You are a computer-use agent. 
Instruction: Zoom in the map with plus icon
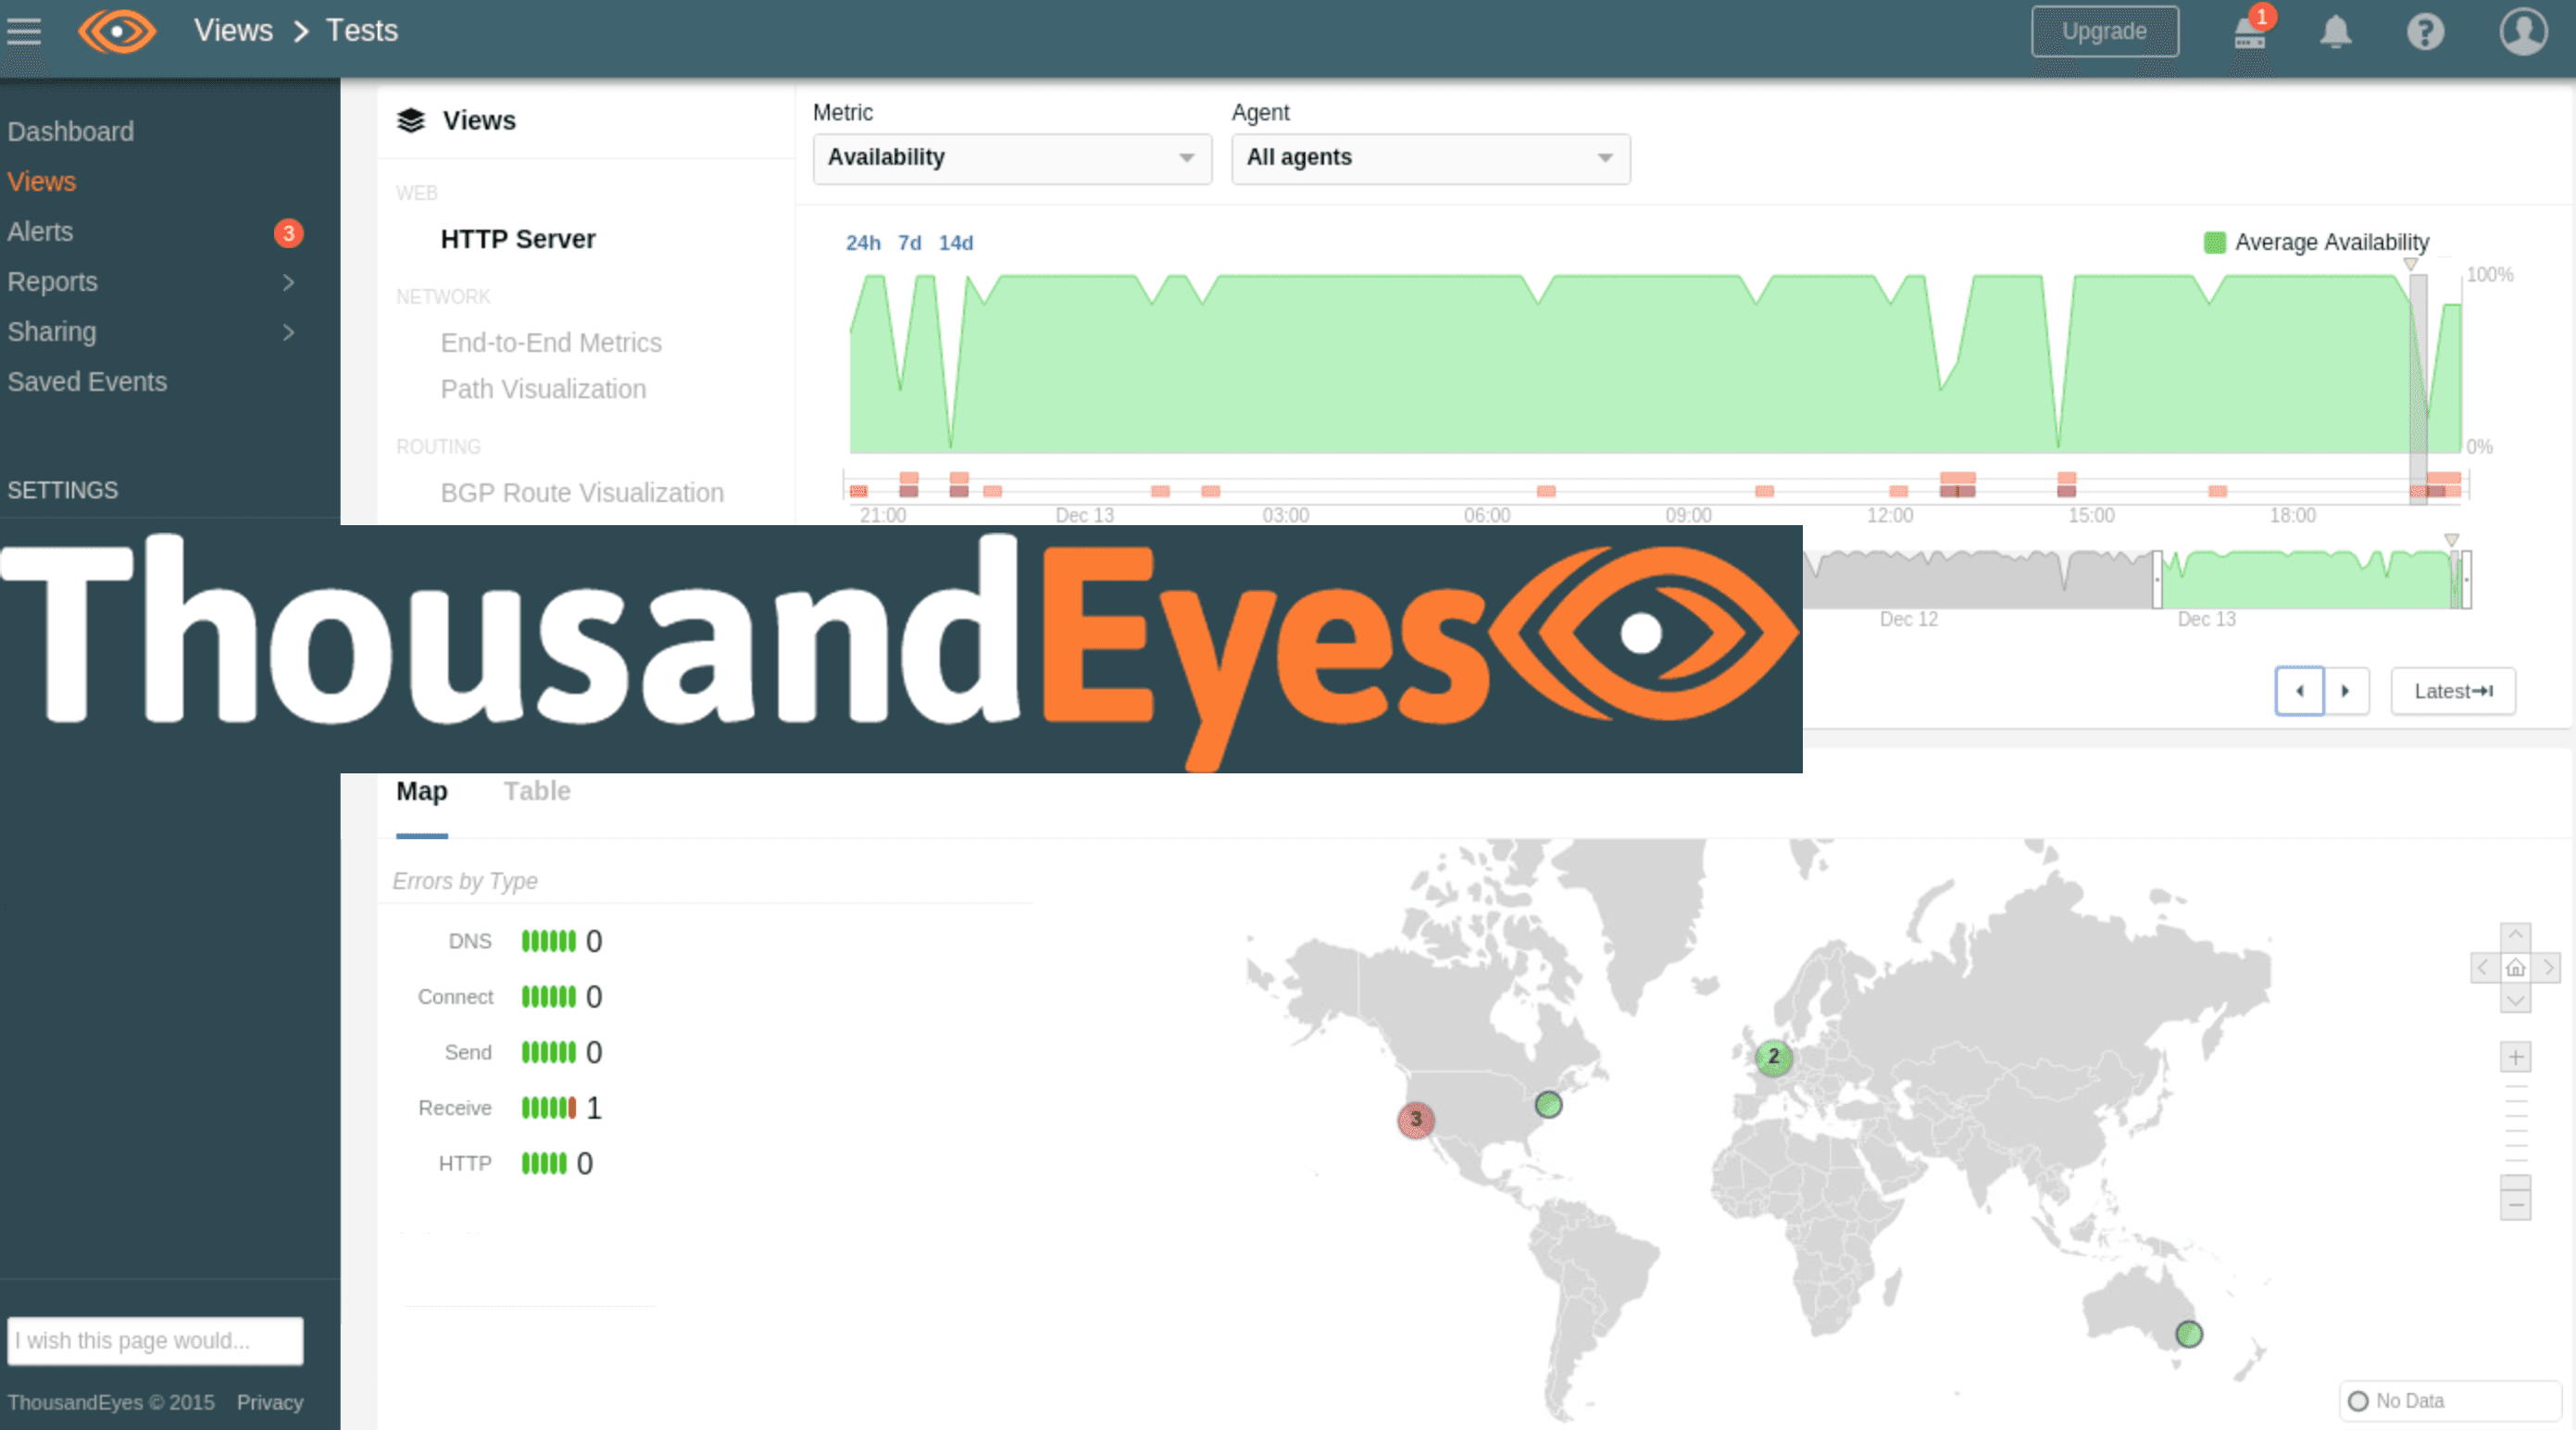click(2515, 1057)
